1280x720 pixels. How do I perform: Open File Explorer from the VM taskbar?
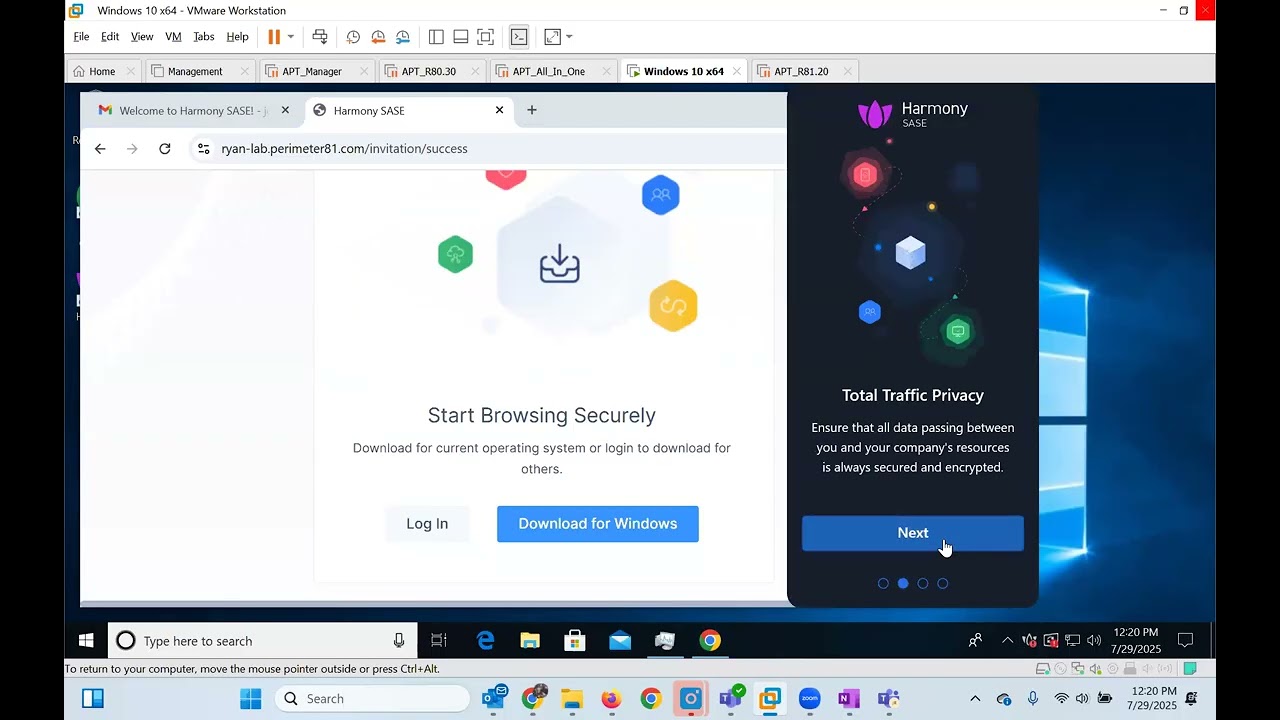530,641
